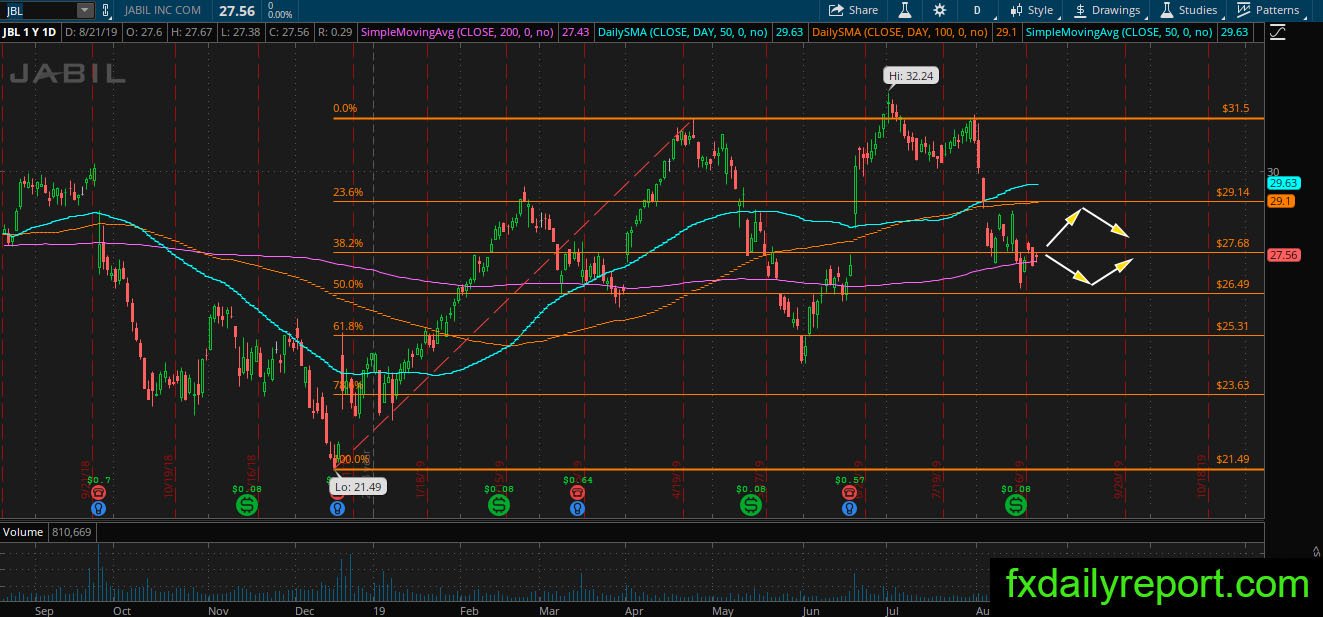Click the February $0.08 dividend icon
The width and height of the screenshot is (1323, 617).
[497, 506]
